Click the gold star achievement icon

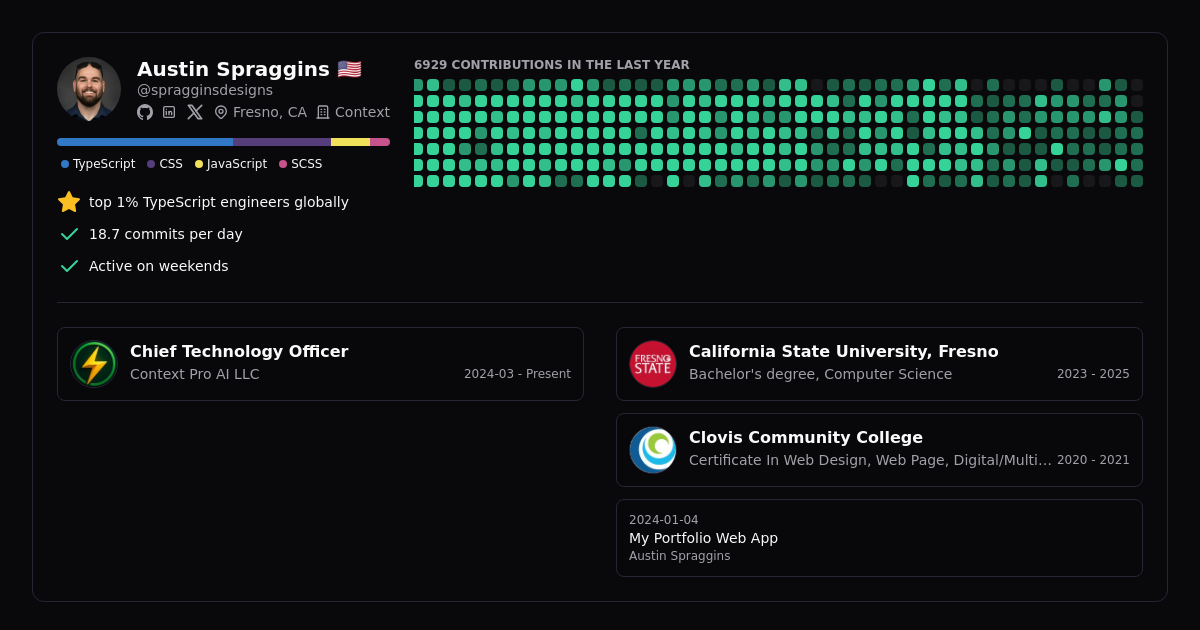point(69,202)
